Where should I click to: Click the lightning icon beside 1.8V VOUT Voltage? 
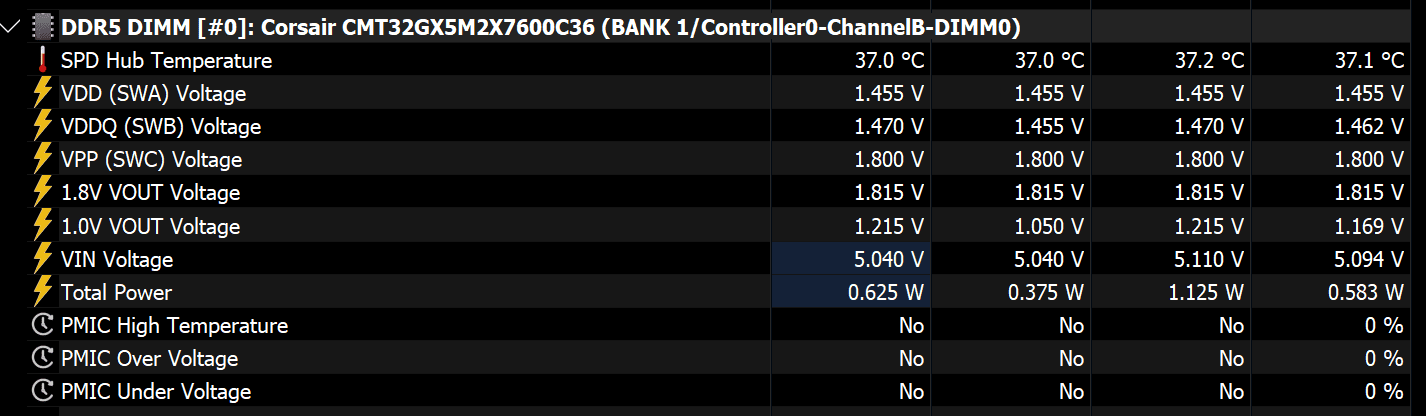coord(43,192)
